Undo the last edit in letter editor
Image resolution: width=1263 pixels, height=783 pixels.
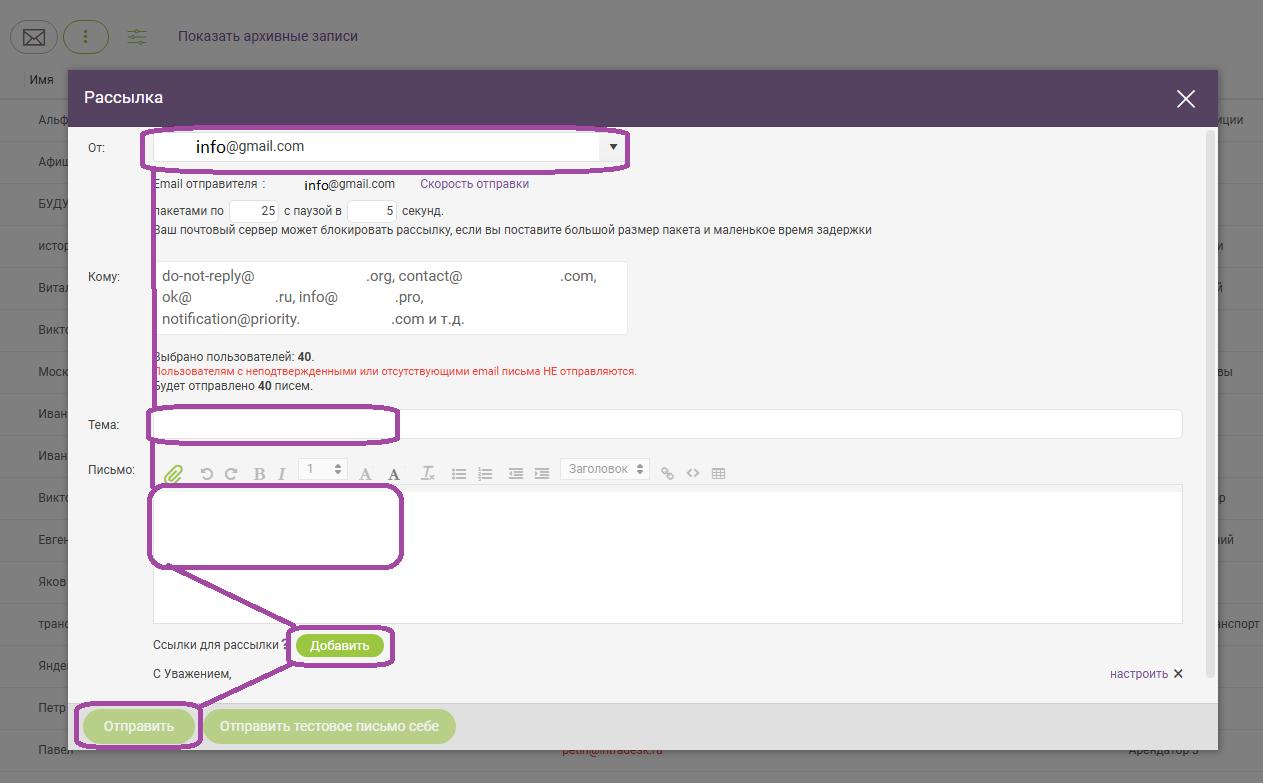pyautogui.click(x=207, y=474)
